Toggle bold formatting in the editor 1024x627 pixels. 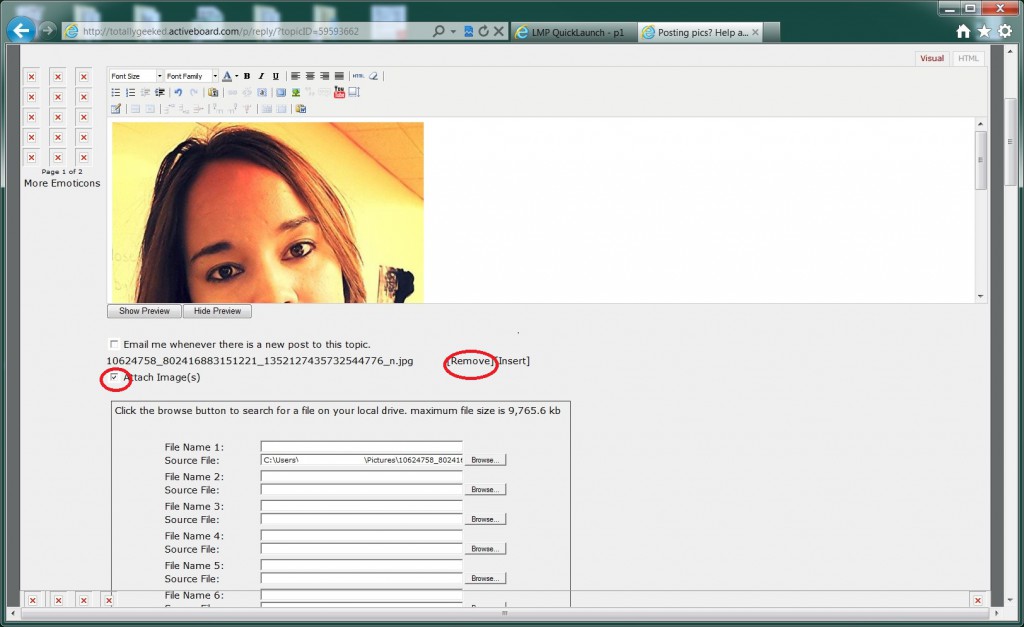247,76
